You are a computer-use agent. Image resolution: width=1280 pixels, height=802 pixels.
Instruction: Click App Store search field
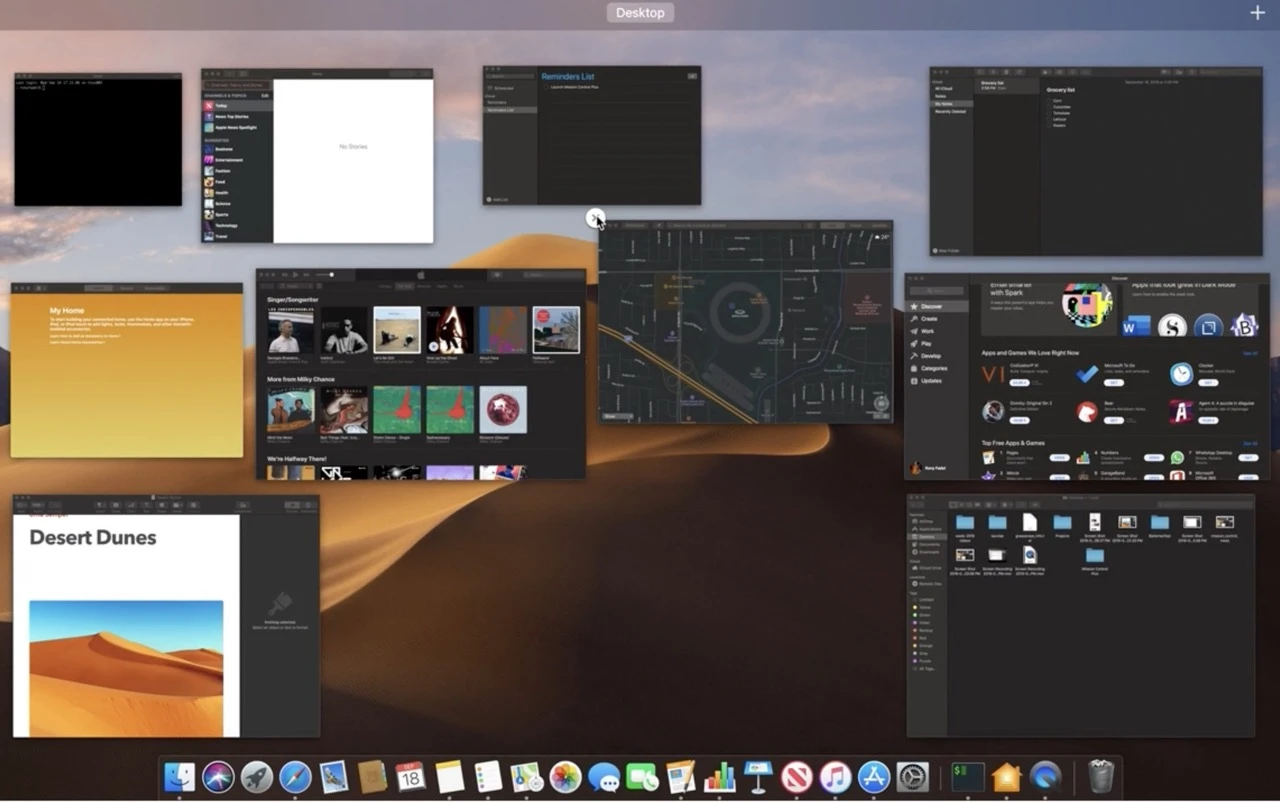point(937,291)
